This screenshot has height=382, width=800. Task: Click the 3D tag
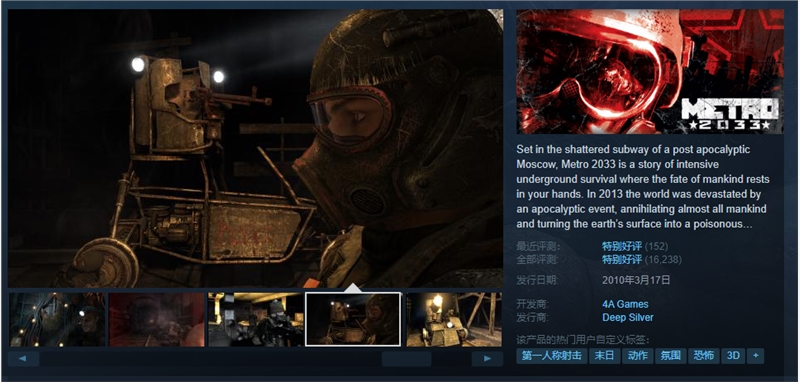click(733, 355)
